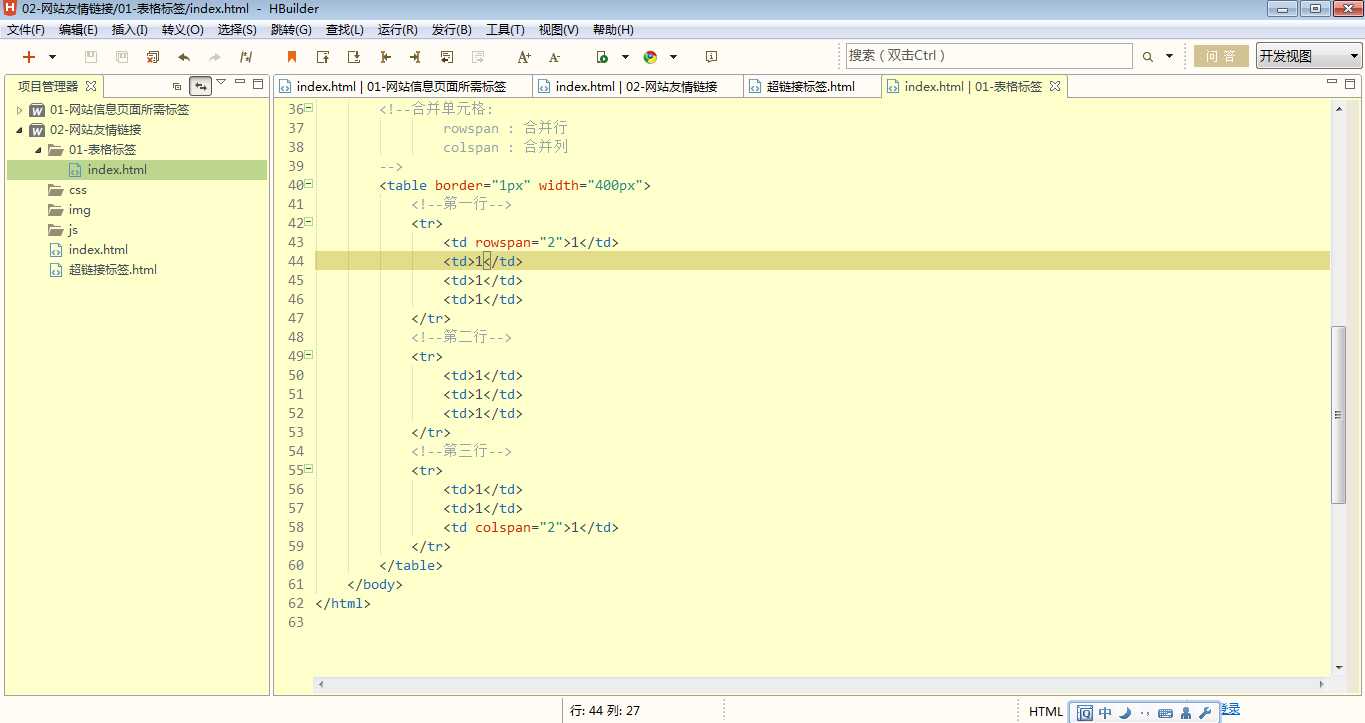
Task: Click the Undo arrow icon
Action: pos(184,57)
